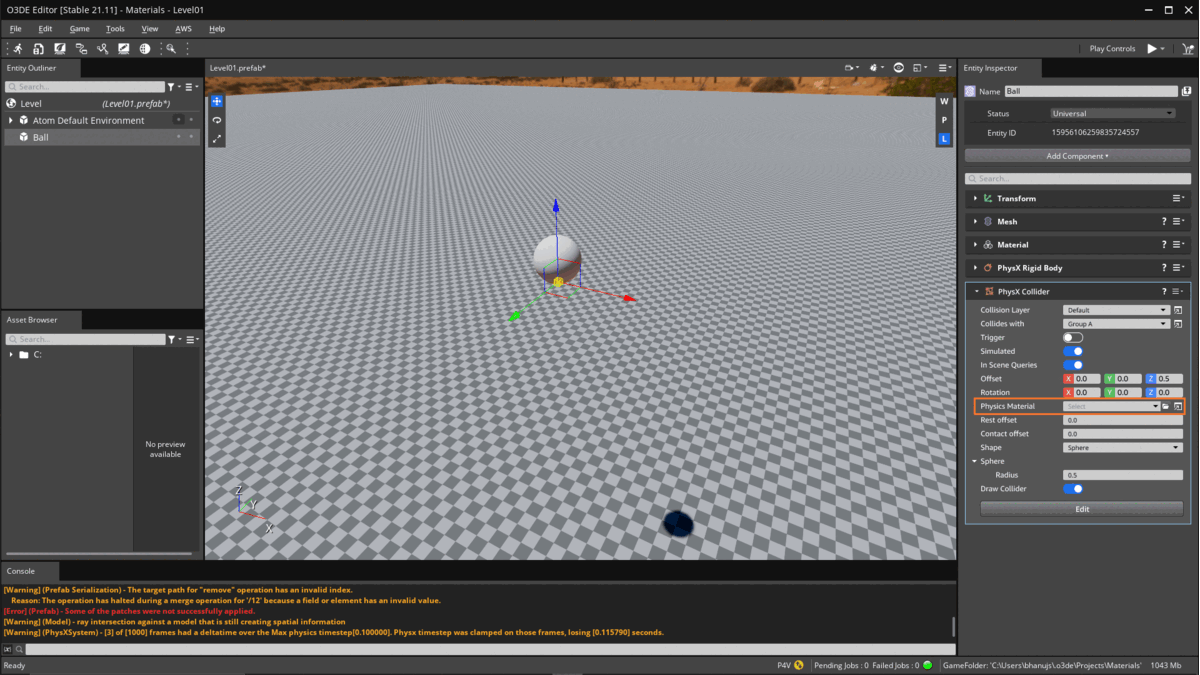
Task: Toggle the Draw Collider switch
Action: [x=1073, y=489]
